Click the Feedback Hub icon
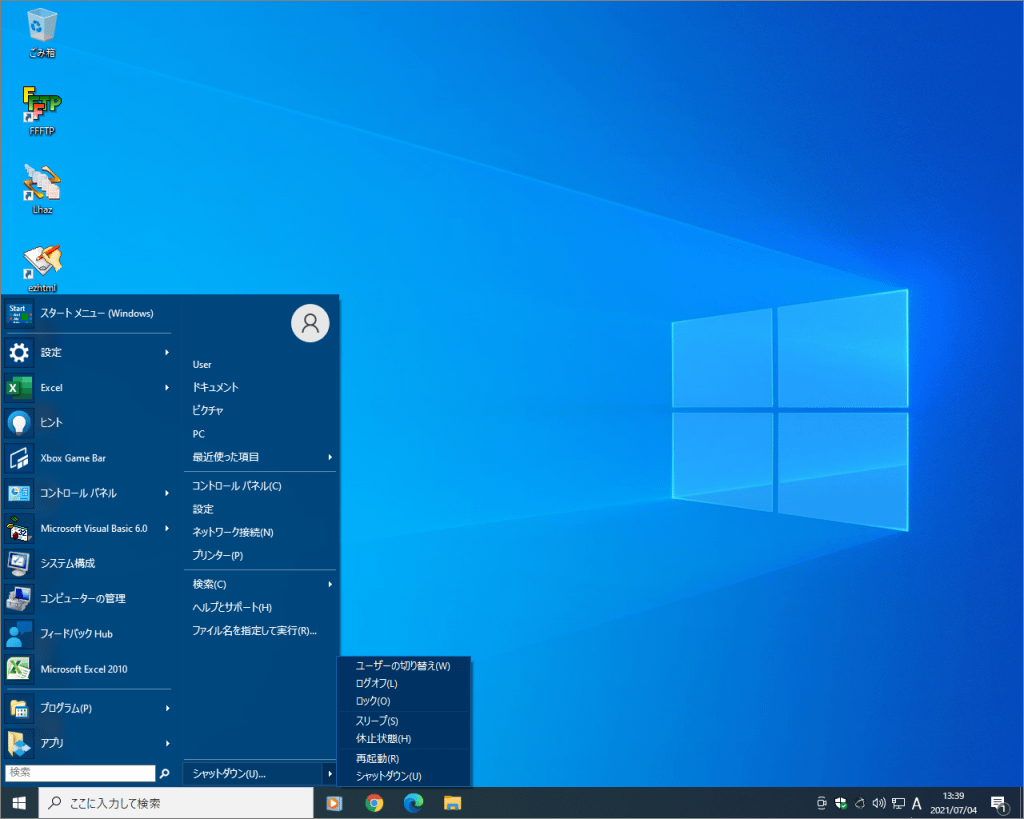This screenshot has width=1024, height=819. click(19, 634)
